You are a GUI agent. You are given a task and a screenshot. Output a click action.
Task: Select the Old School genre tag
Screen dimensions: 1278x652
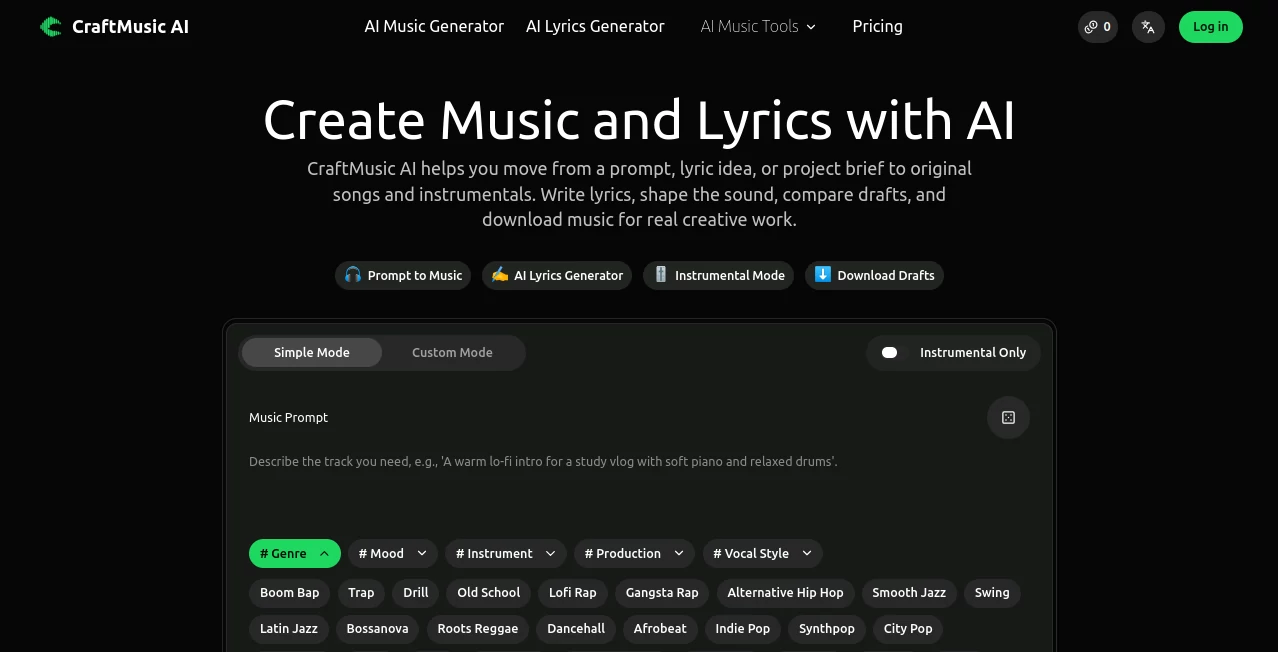(x=489, y=593)
